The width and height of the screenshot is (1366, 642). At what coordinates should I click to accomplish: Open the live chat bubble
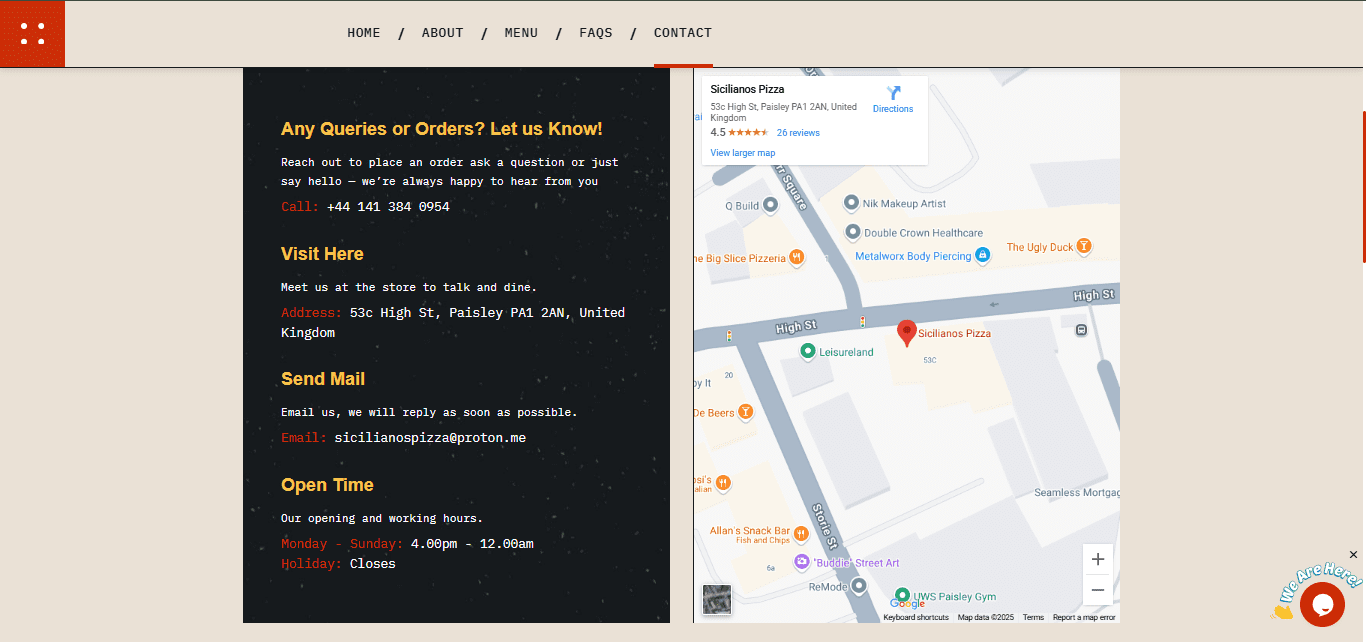[x=1322, y=604]
